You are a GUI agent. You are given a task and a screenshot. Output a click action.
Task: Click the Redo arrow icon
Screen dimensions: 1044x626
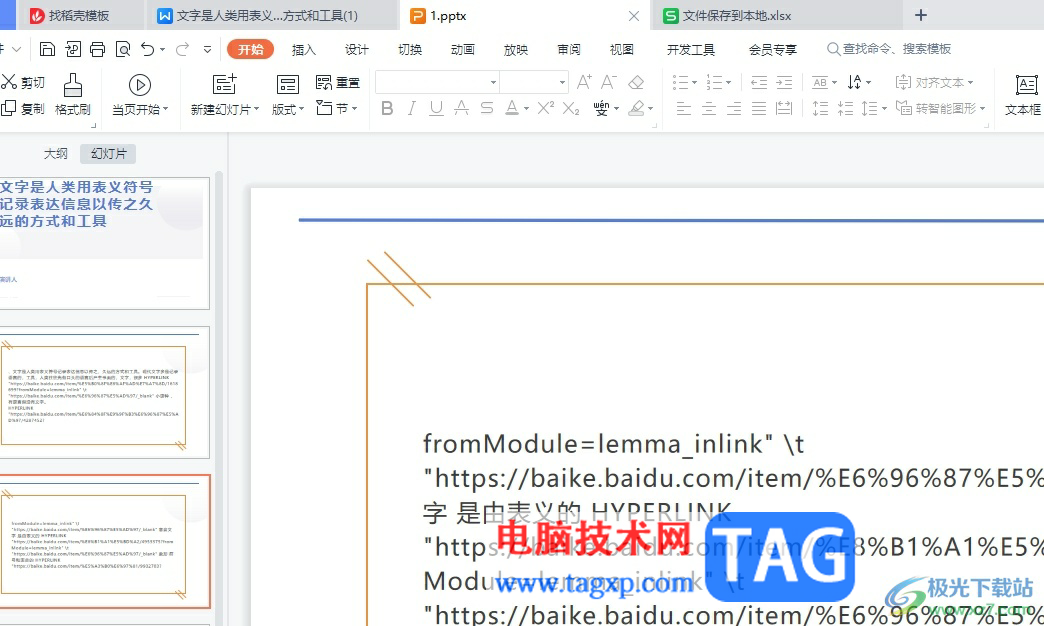[182, 49]
